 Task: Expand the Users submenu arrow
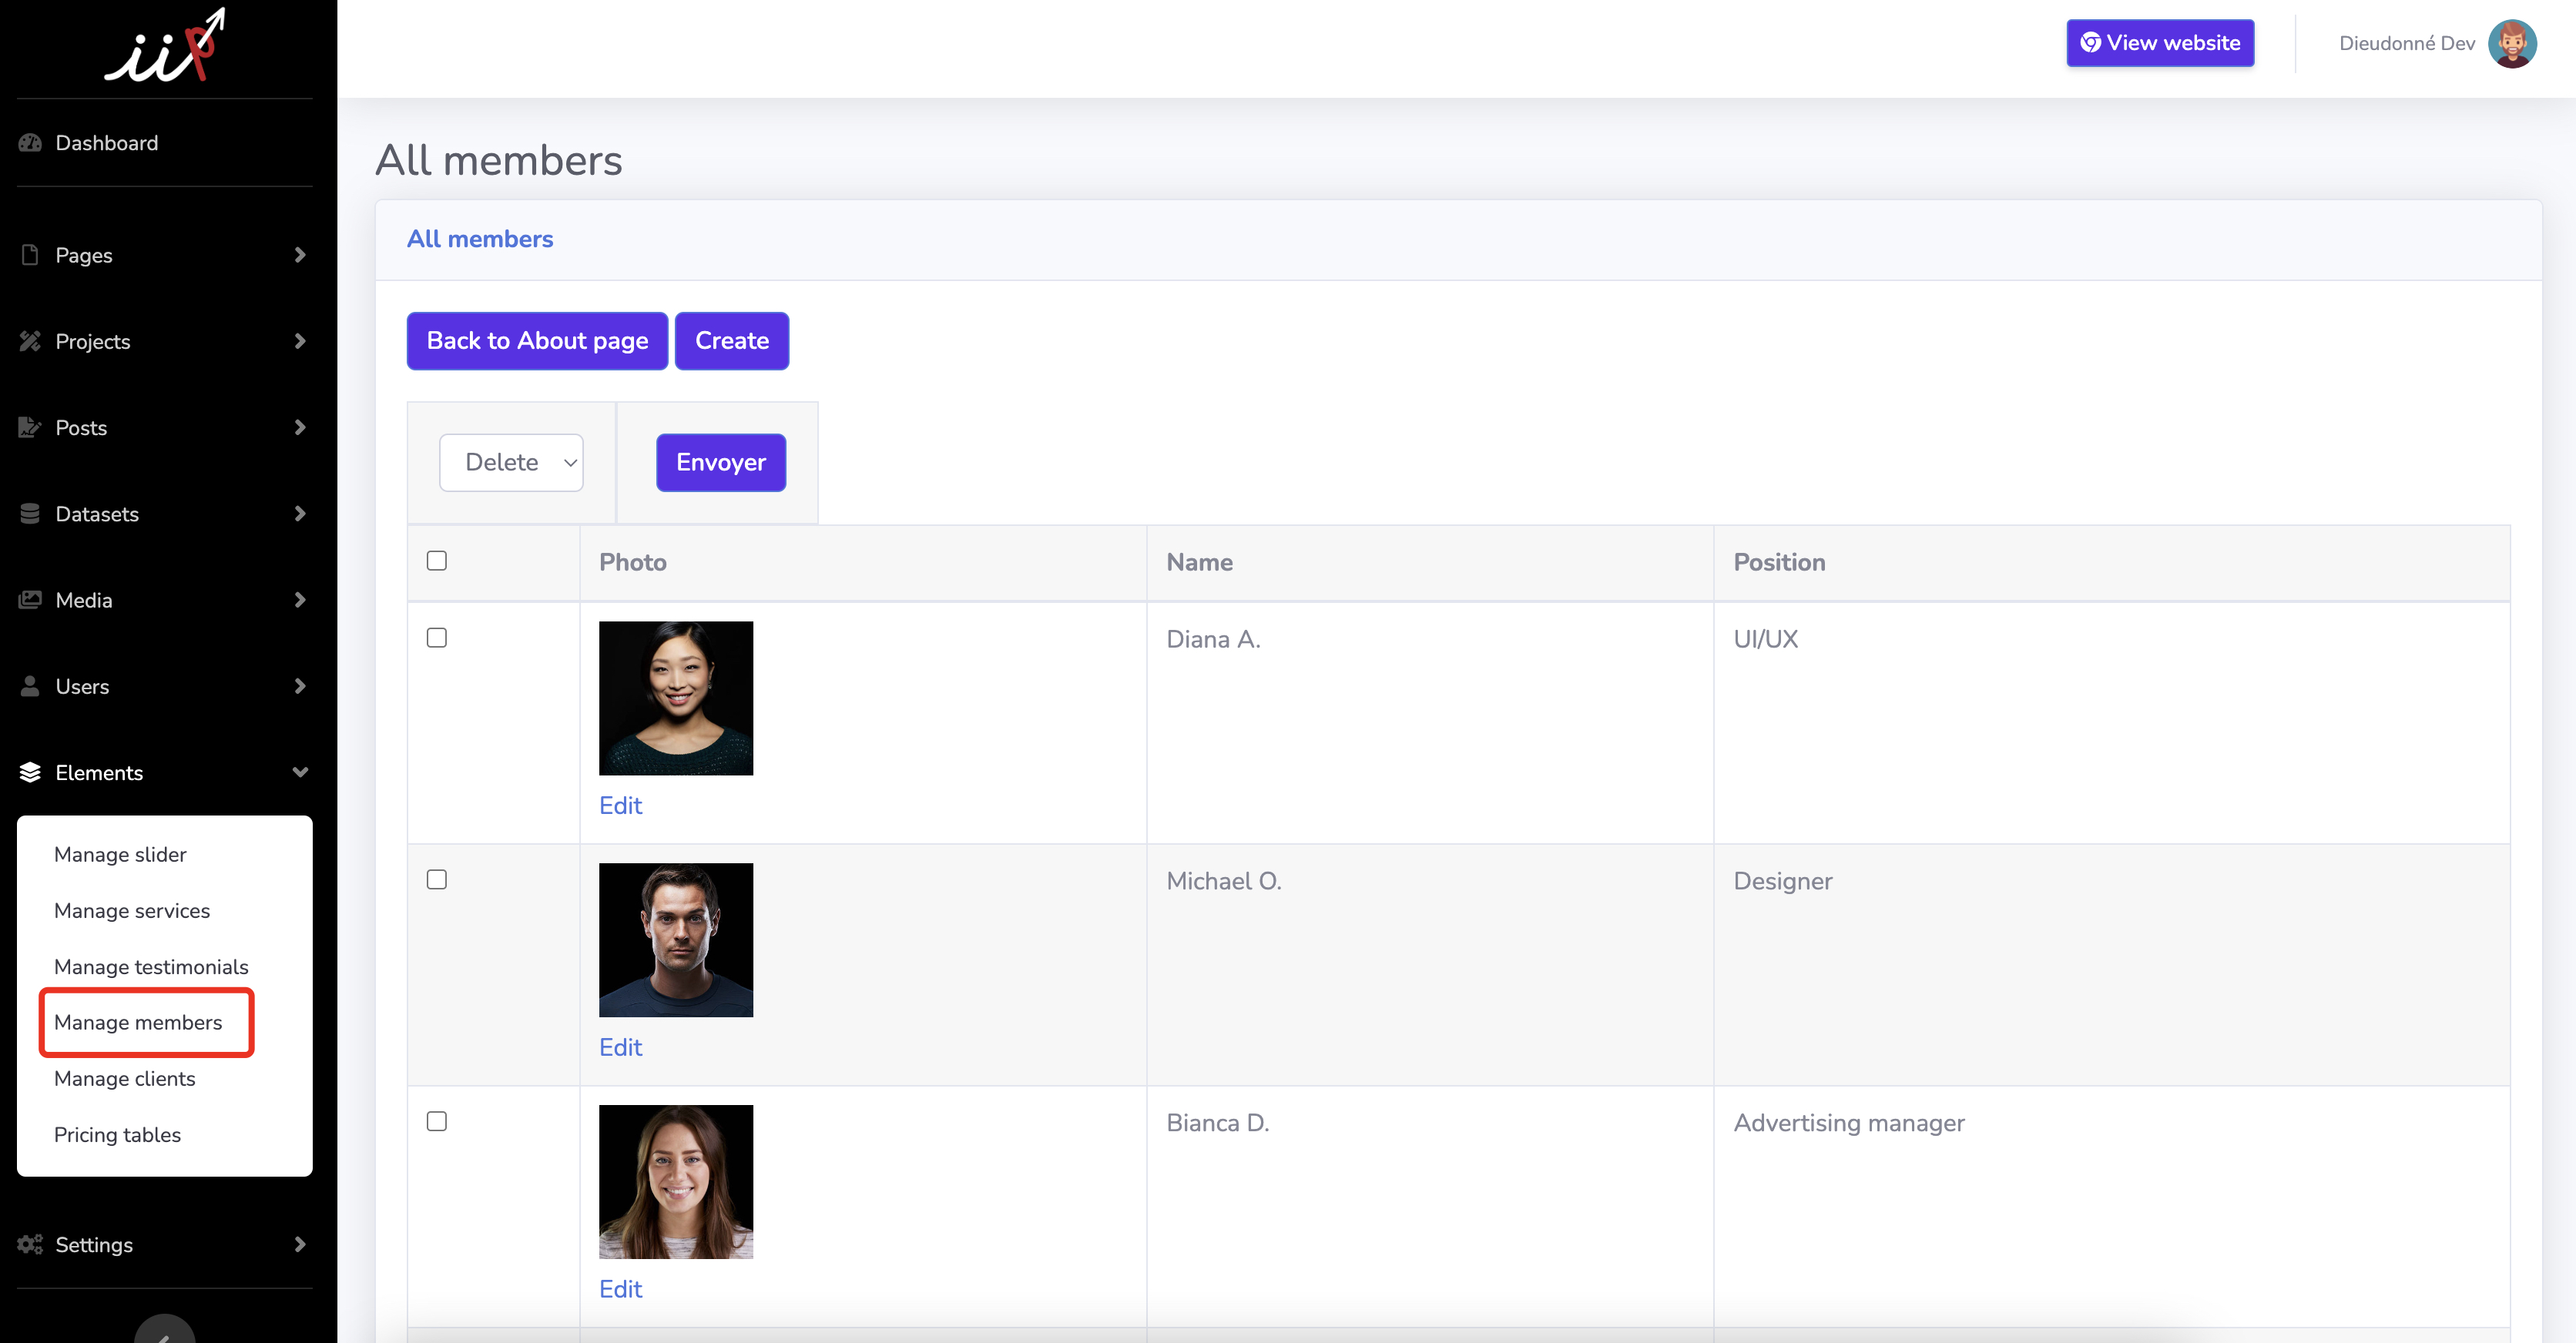click(x=300, y=686)
